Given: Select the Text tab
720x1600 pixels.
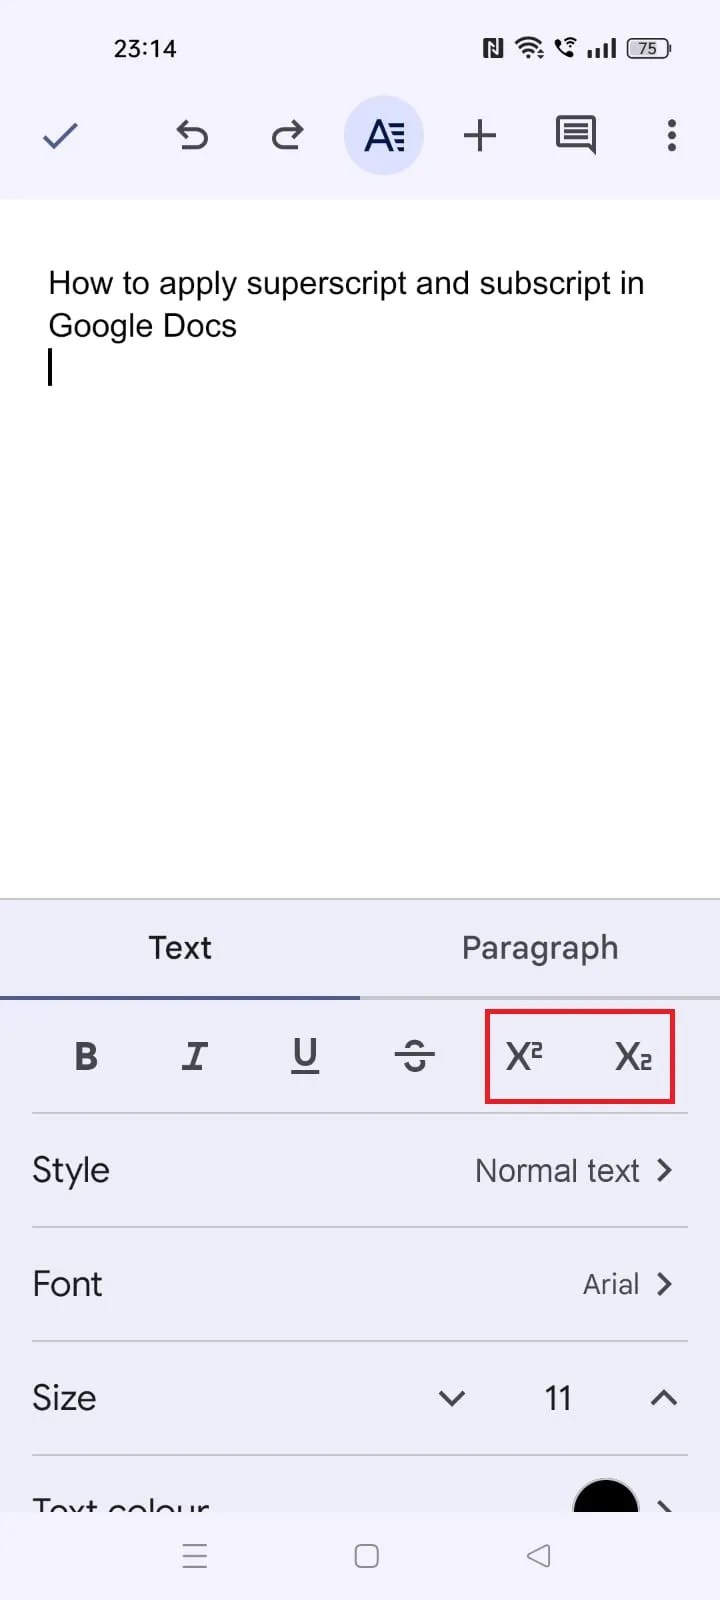Looking at the screenshot, I should (x=180, y=948).
